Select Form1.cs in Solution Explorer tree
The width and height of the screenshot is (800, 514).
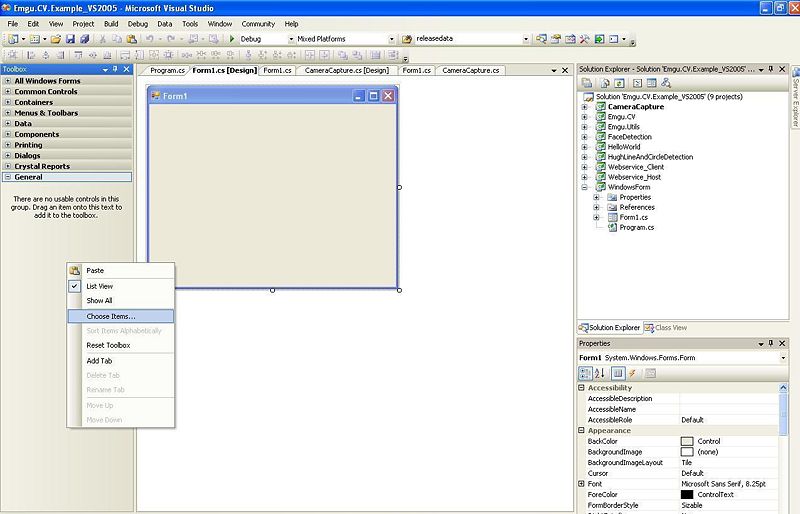634,217
